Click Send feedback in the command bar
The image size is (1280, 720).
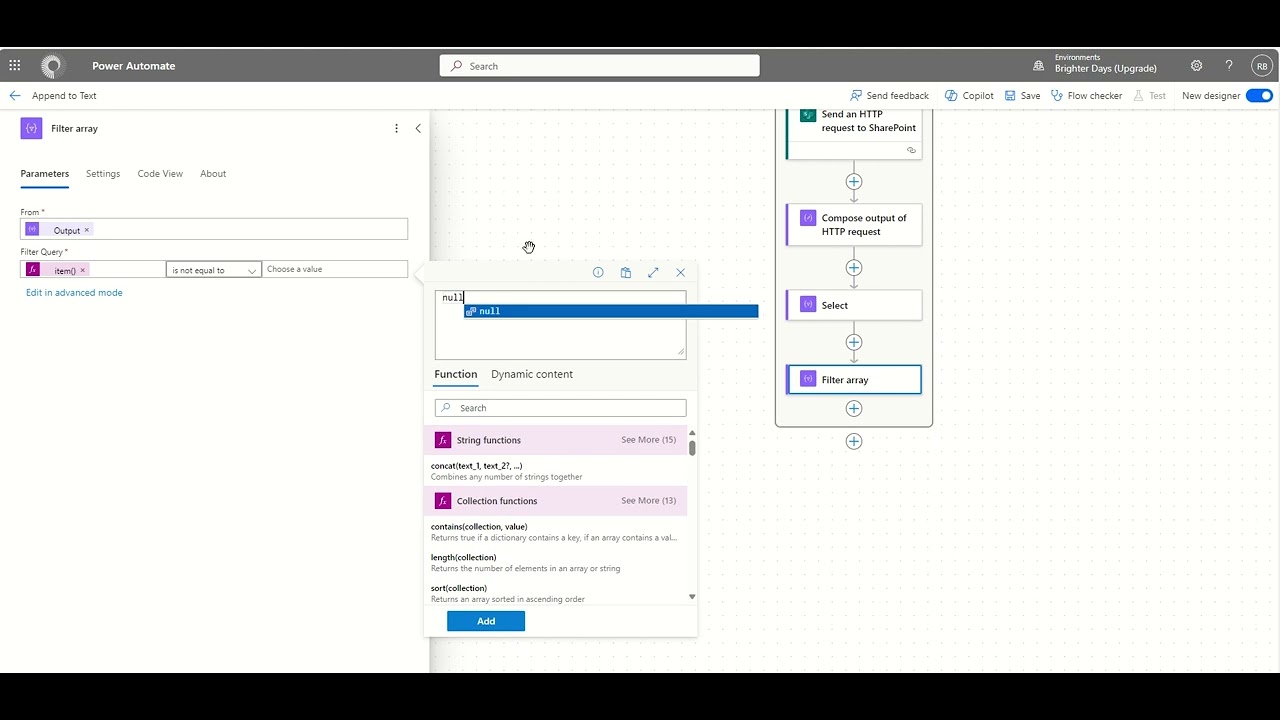(889, 96)
